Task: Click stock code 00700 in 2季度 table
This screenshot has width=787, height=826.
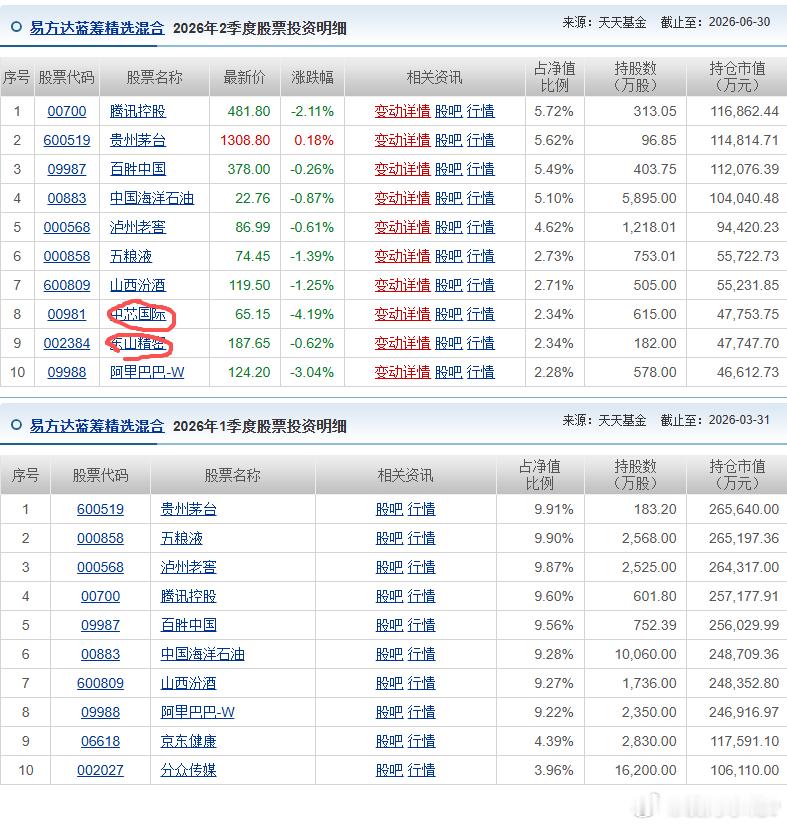Action: 67,111
